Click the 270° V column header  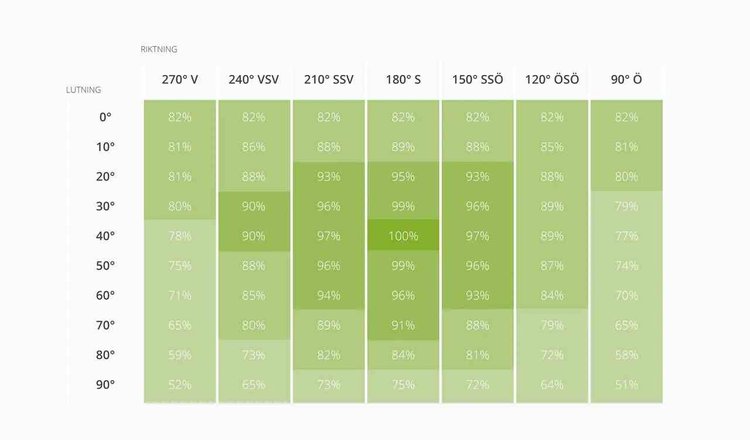(180, 79)
